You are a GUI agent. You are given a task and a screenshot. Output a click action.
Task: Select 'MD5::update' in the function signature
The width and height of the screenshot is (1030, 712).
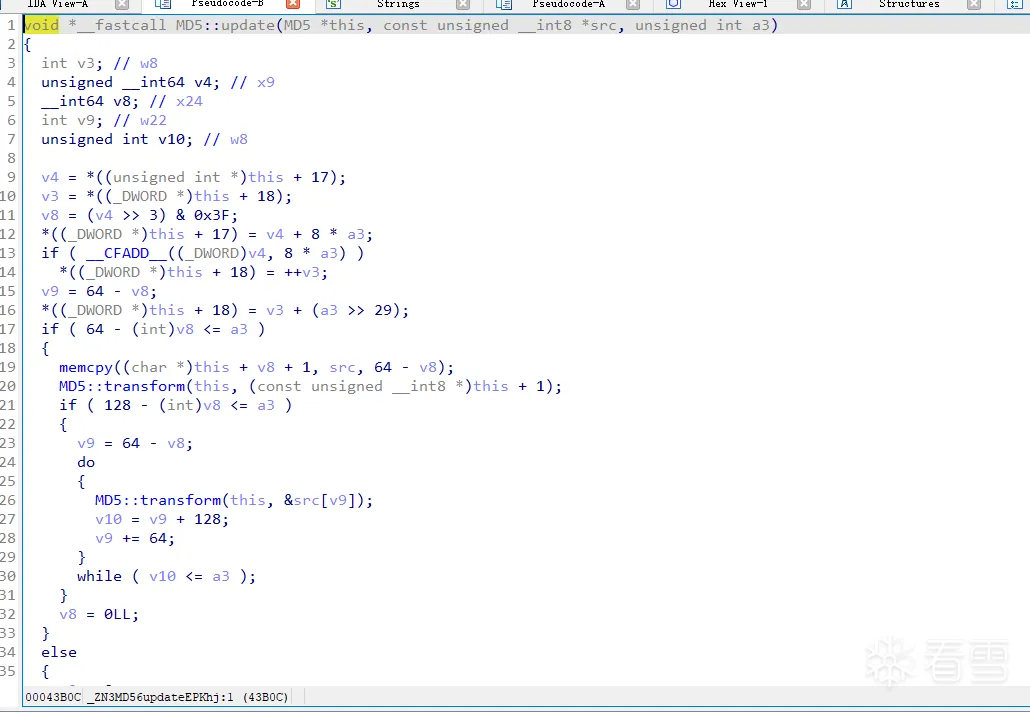click(x=225, y=25)
